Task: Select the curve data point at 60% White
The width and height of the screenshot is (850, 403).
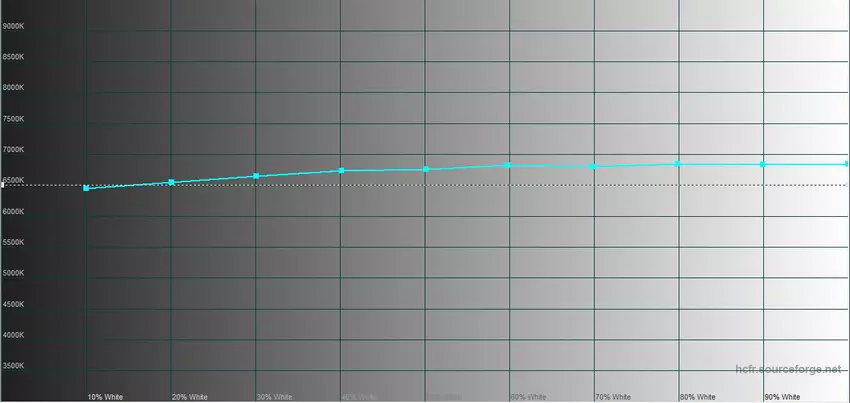Action: pos(509,165)
